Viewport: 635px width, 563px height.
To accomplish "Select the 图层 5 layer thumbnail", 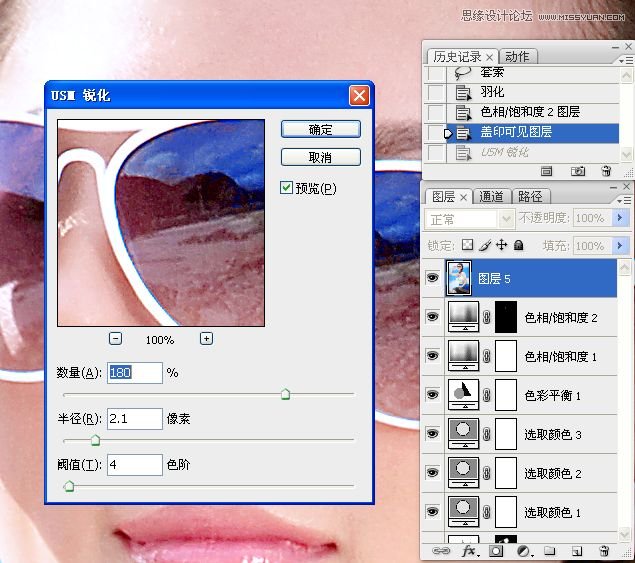I will [459, 278].
